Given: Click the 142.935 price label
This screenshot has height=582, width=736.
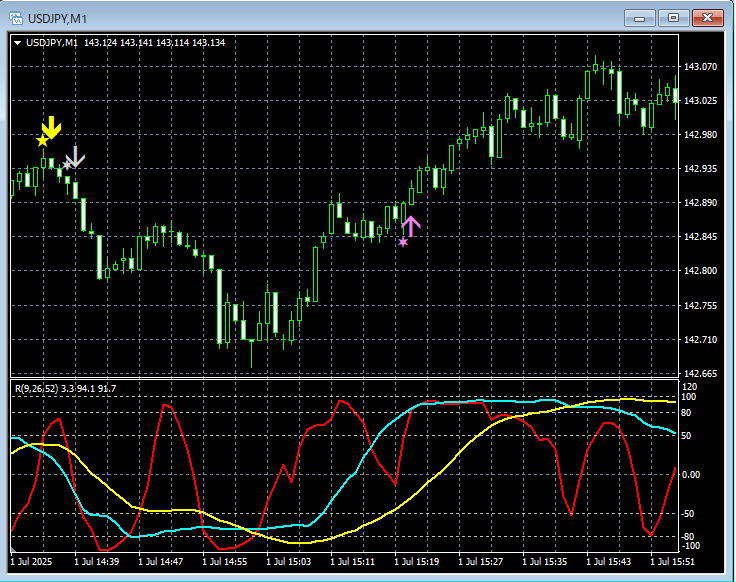Looking at the screenshot, I should [x=700, y=168].
